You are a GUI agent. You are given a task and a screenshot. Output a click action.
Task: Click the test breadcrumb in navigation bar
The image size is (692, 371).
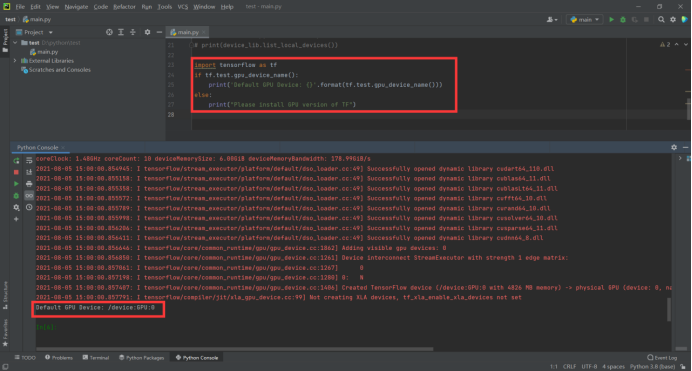click(x=10, y=19)
